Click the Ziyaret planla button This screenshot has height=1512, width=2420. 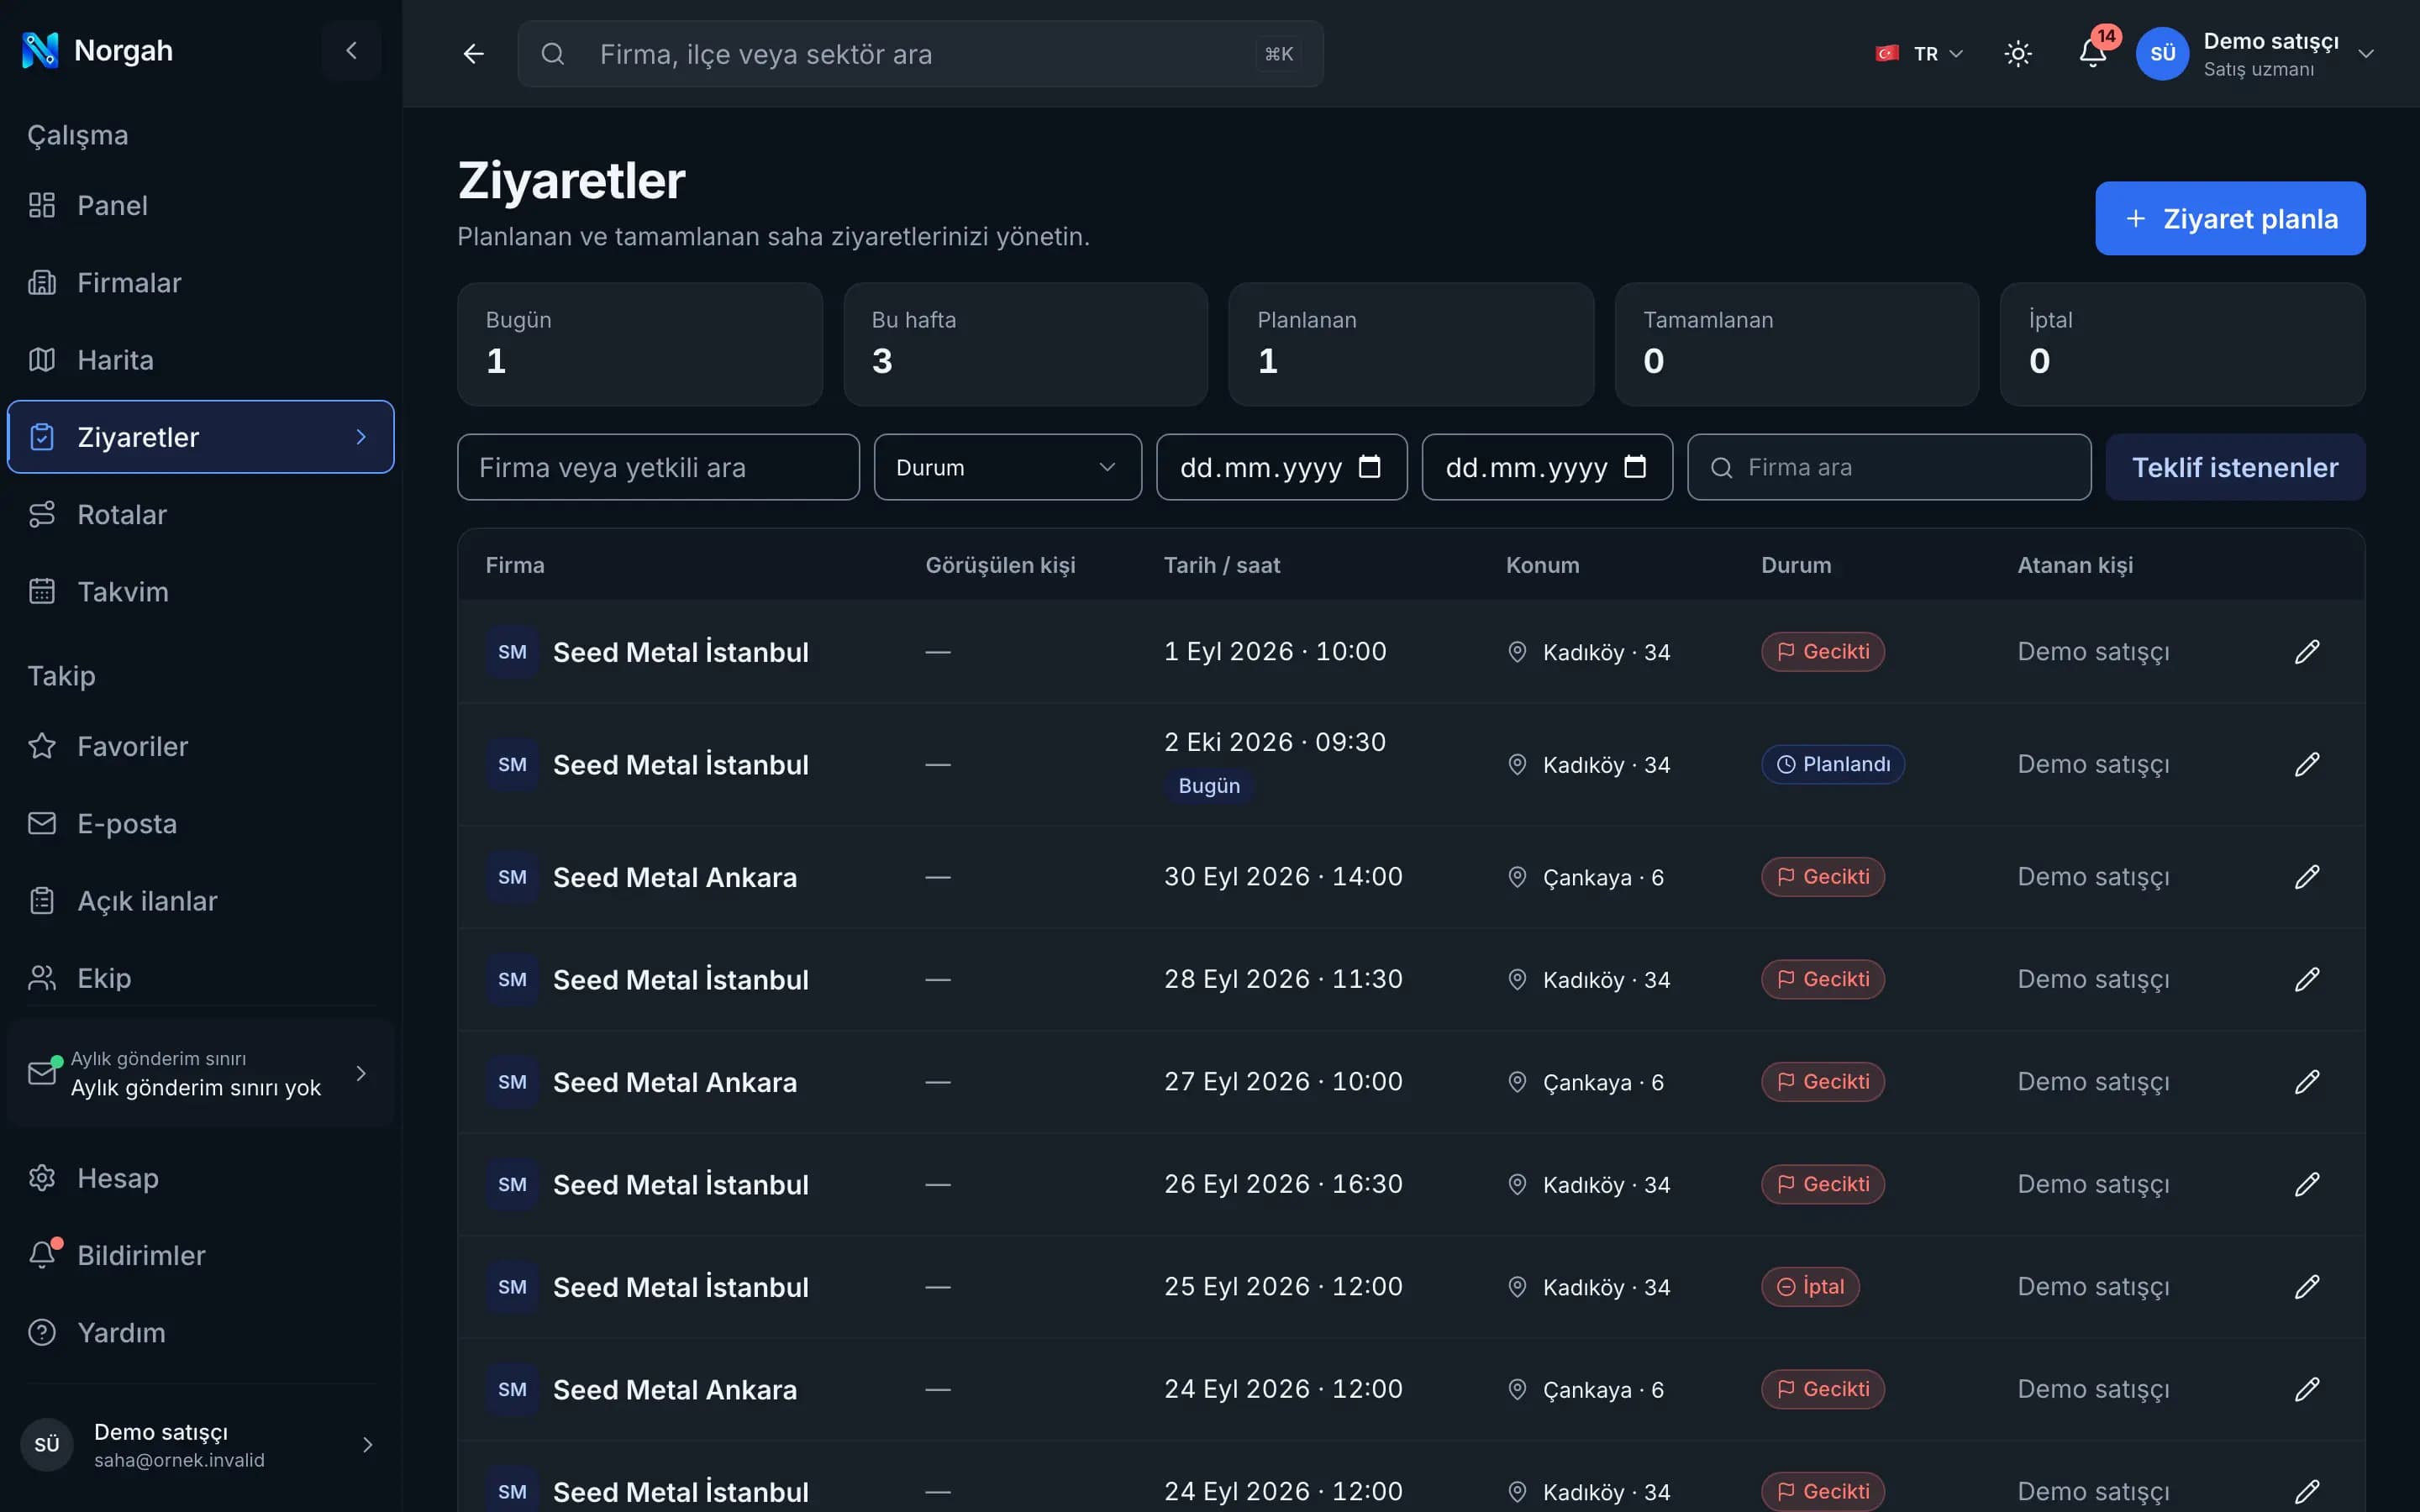pos(2230,218)
